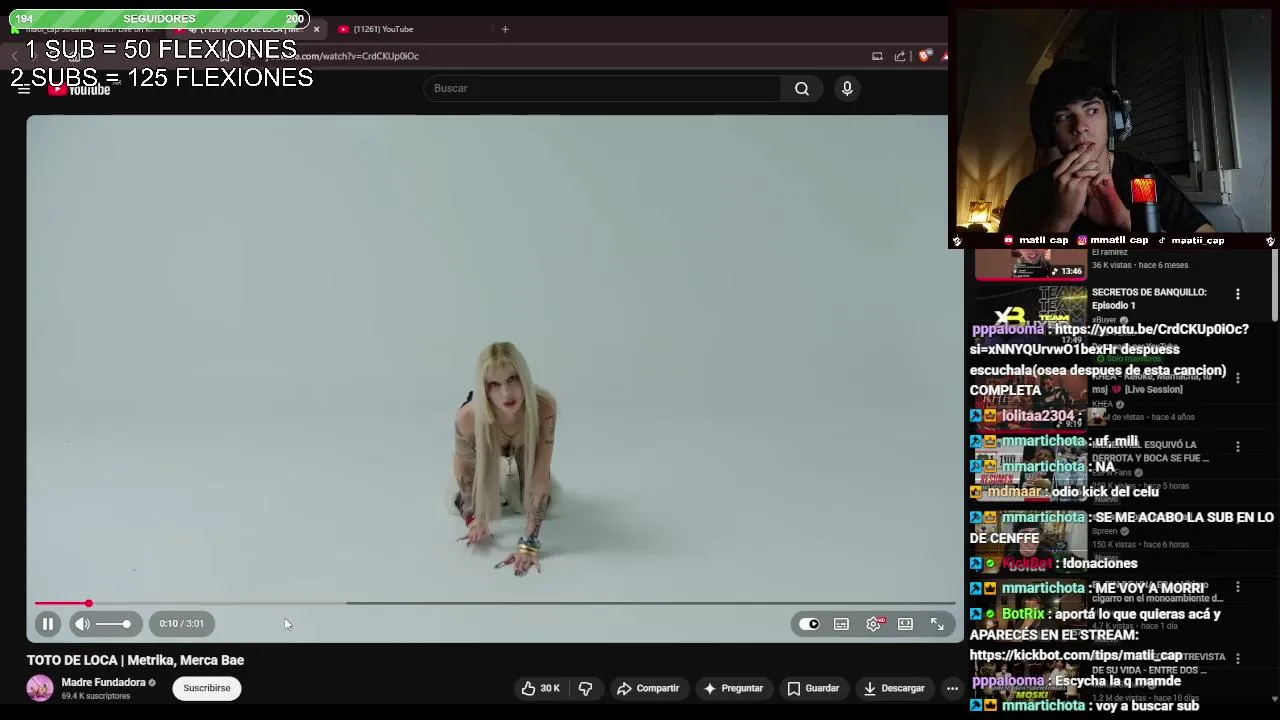Start voice search with microphone icon

point(847,88)
